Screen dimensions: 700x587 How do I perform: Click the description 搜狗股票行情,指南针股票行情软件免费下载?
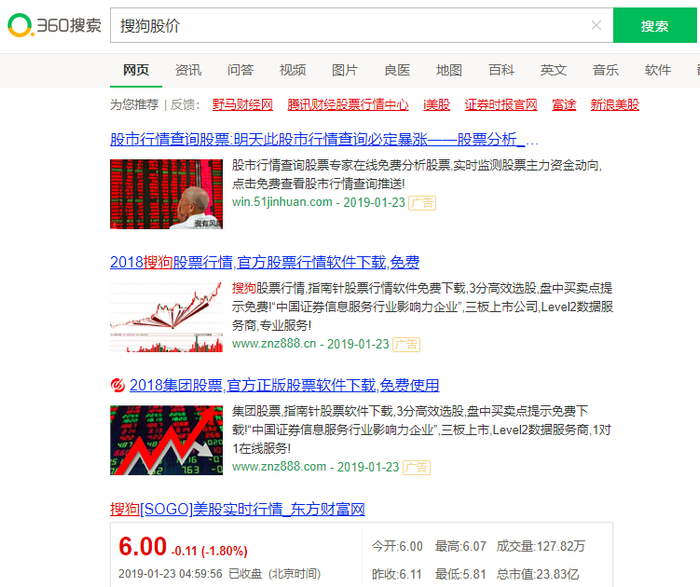pos(422,307)
